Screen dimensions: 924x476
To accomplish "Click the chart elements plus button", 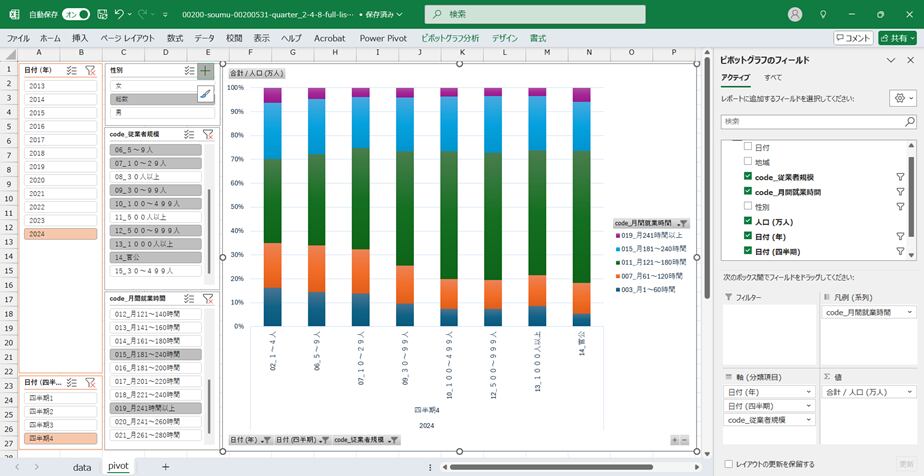I will click(205, 71).
